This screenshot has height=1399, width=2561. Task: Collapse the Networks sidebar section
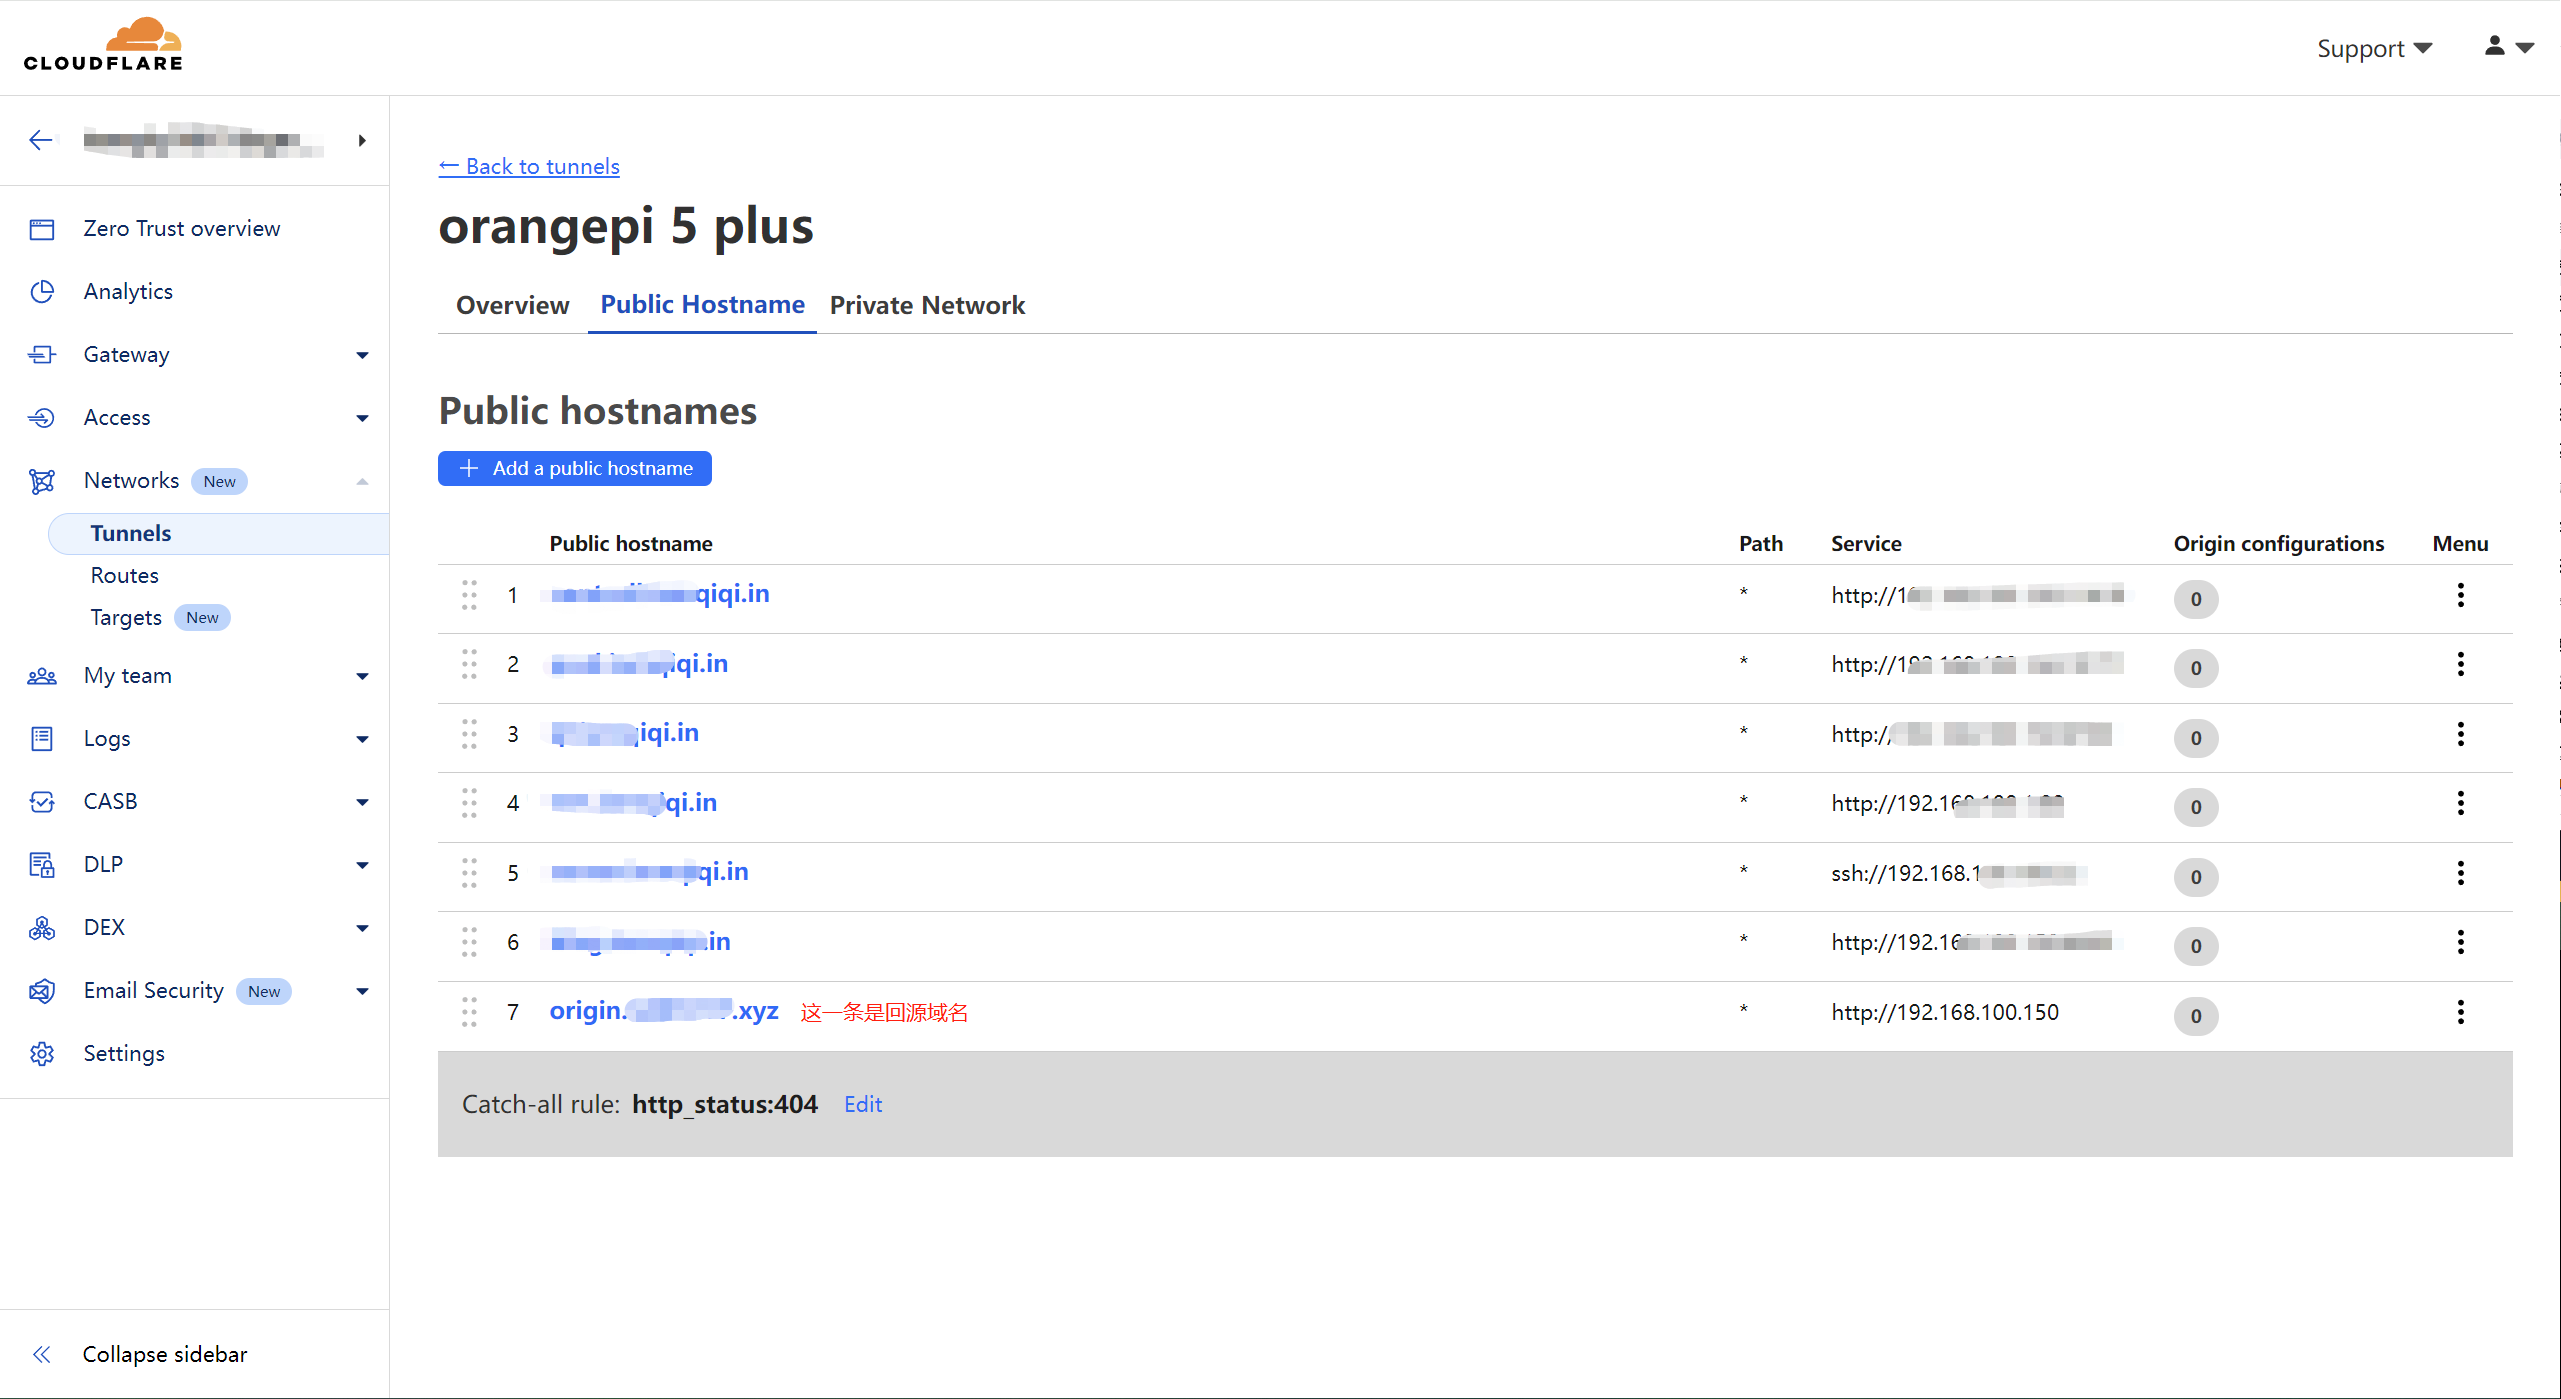click(362, 481)
